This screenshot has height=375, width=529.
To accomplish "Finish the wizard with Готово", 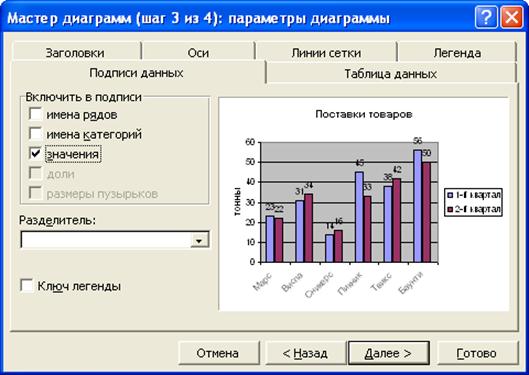I will 477,353.
